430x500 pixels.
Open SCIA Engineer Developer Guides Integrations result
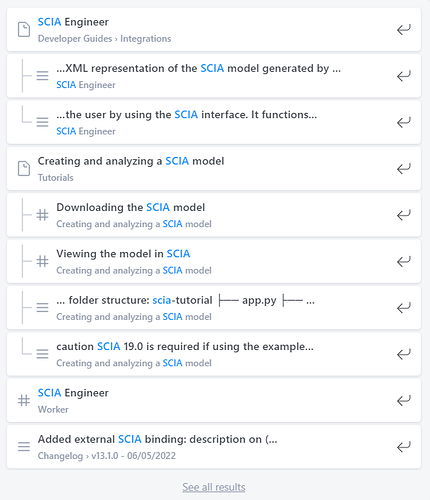coord(214,30)
